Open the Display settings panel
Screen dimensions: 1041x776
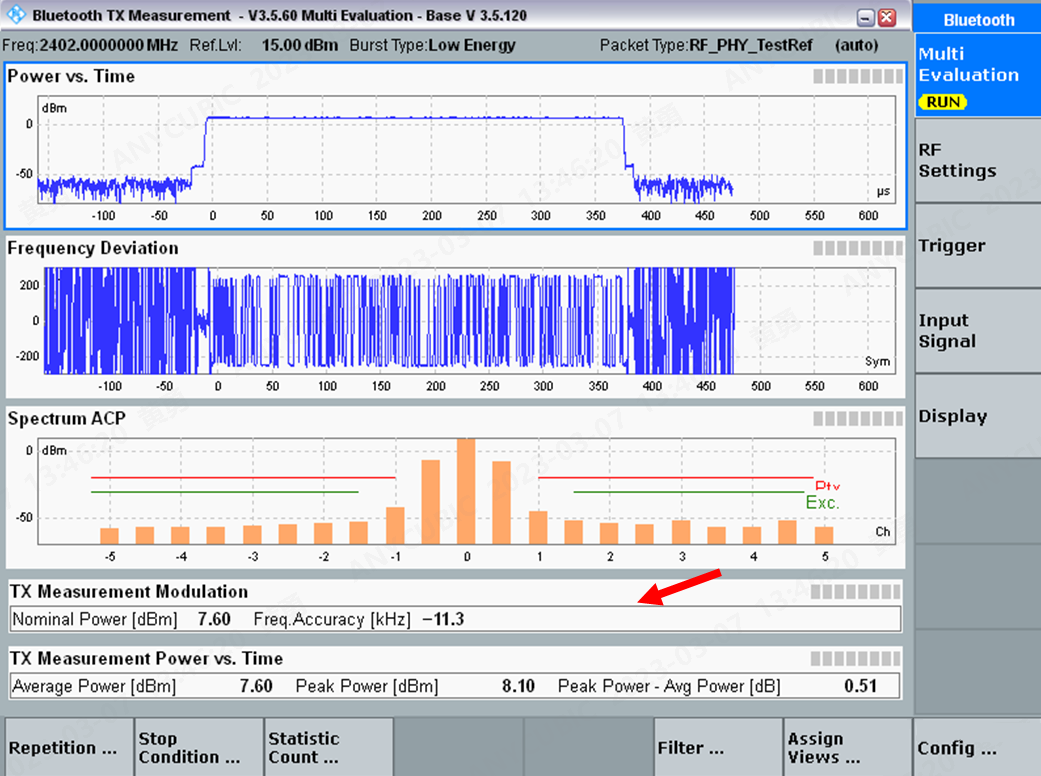(975, 416)
